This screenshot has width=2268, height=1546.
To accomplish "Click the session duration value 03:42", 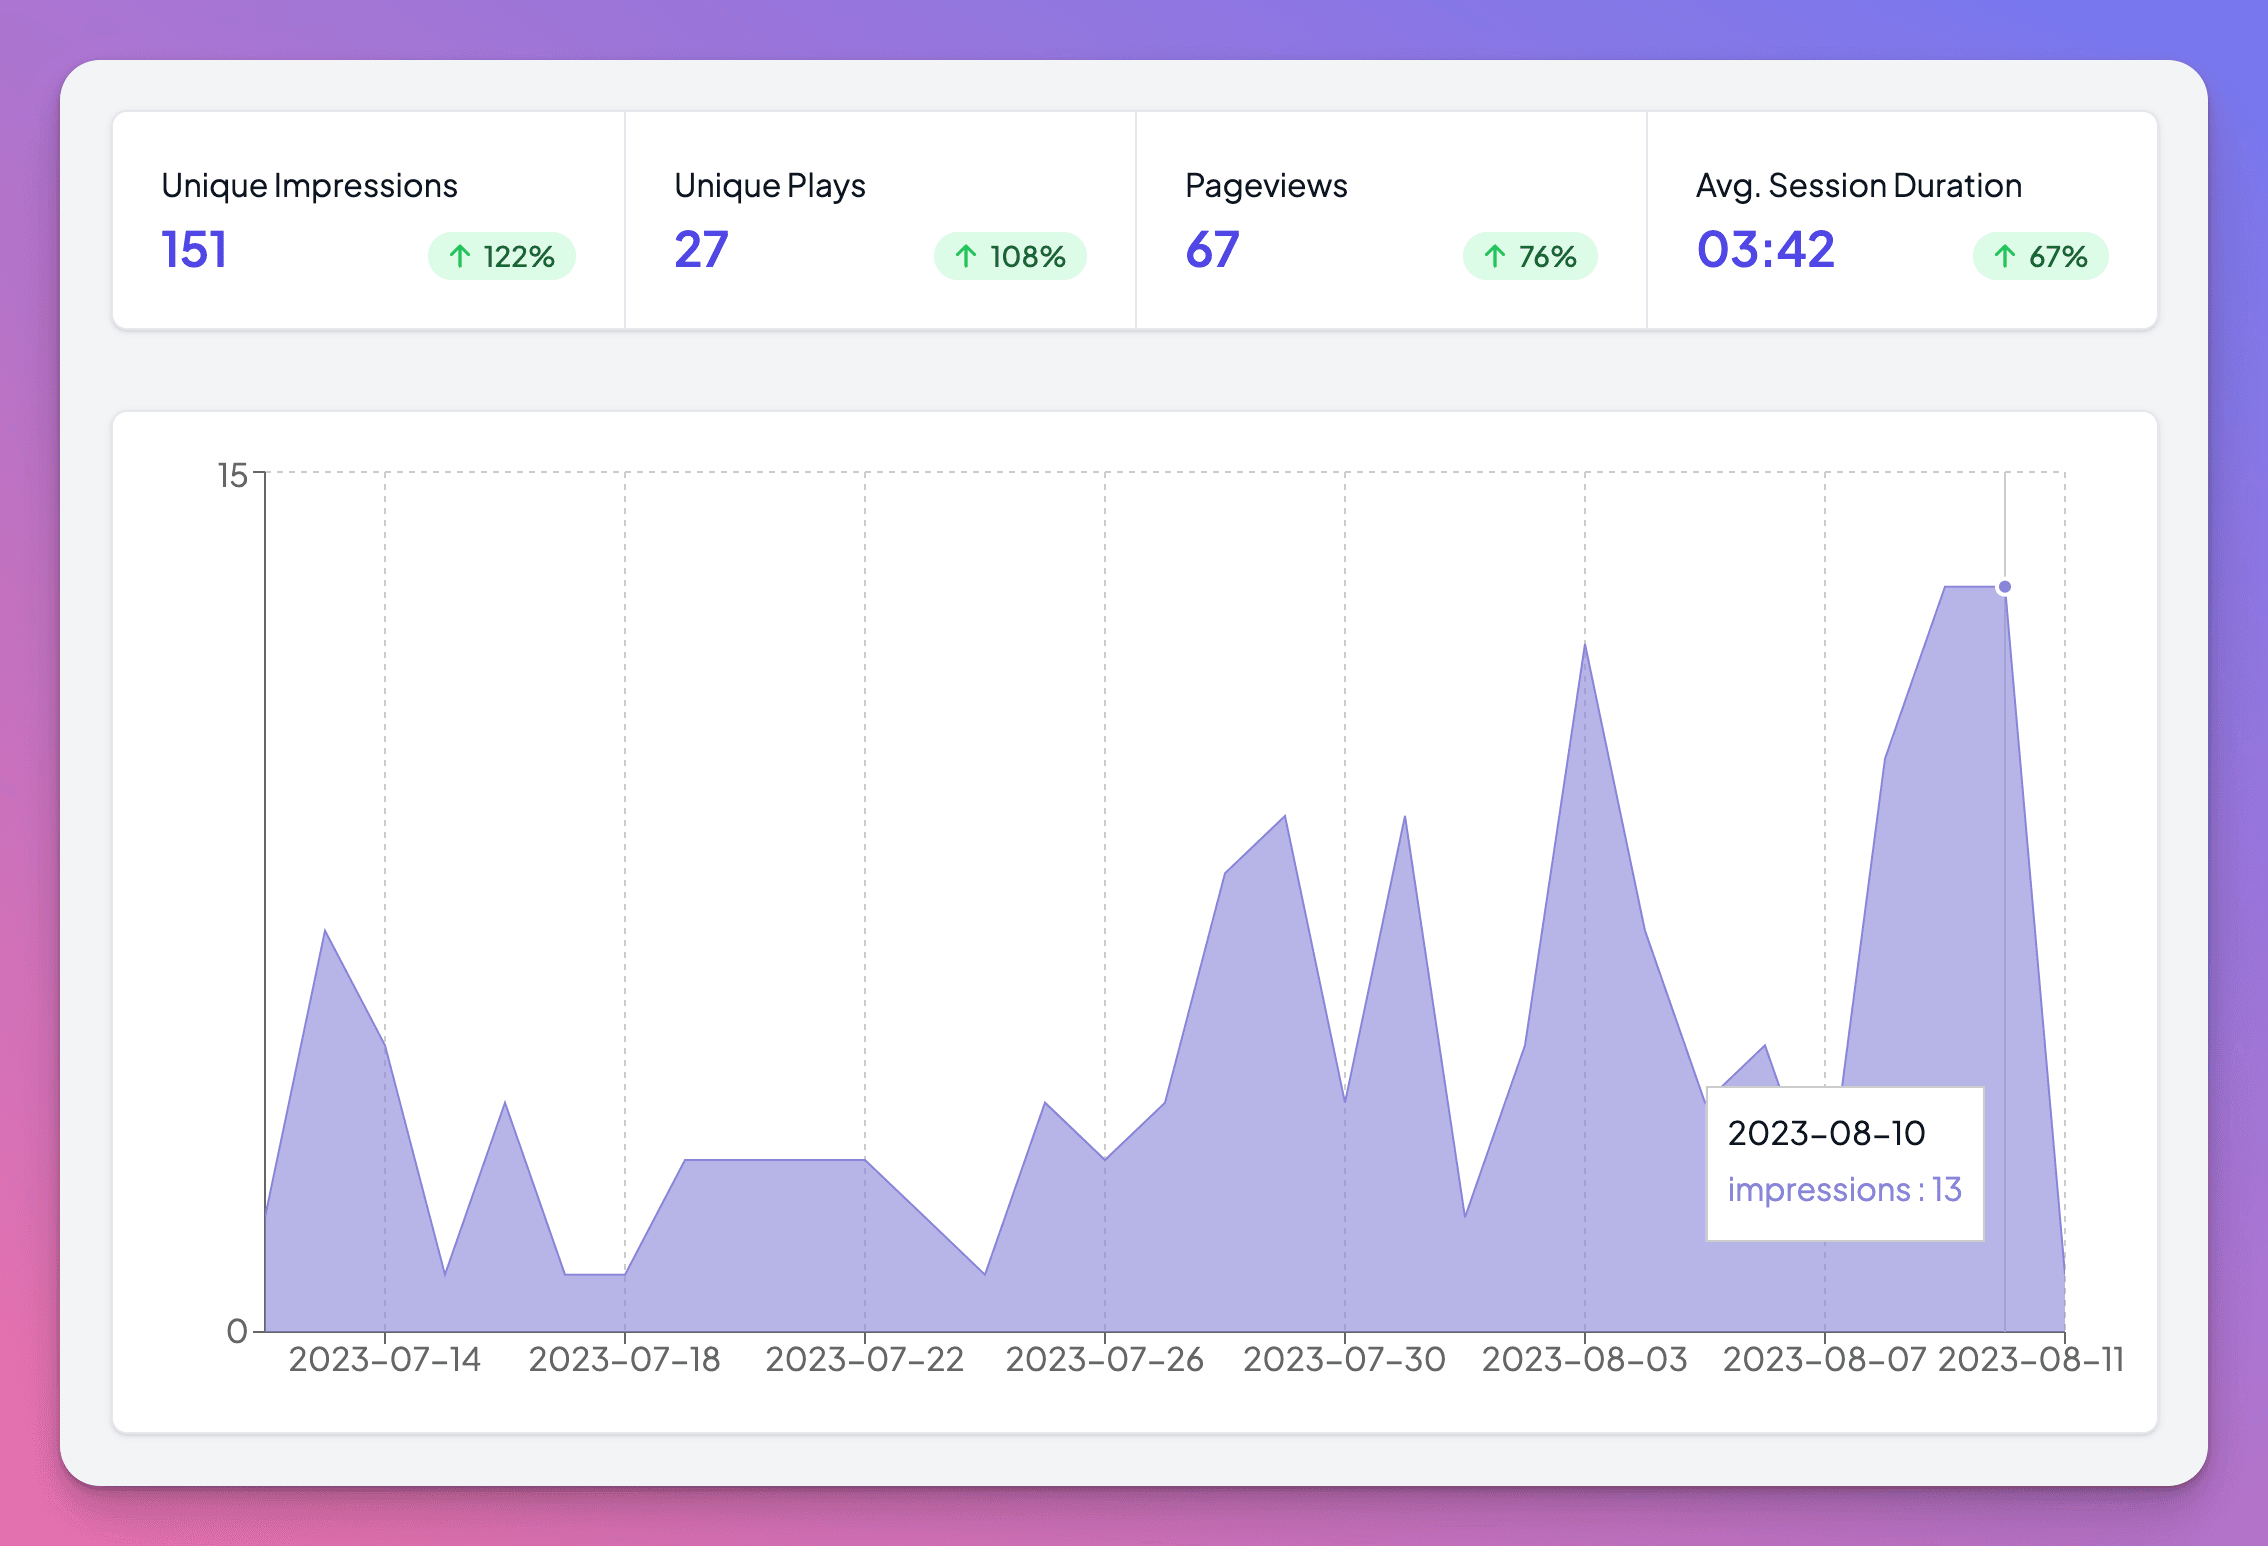I will [1766, 249].
